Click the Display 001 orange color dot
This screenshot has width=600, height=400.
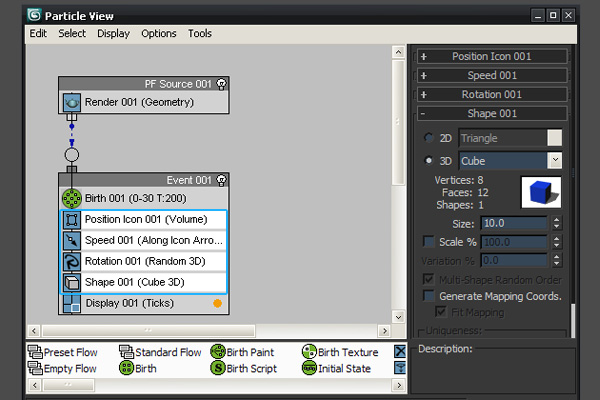pyautogui.click(x=216, y=303)
